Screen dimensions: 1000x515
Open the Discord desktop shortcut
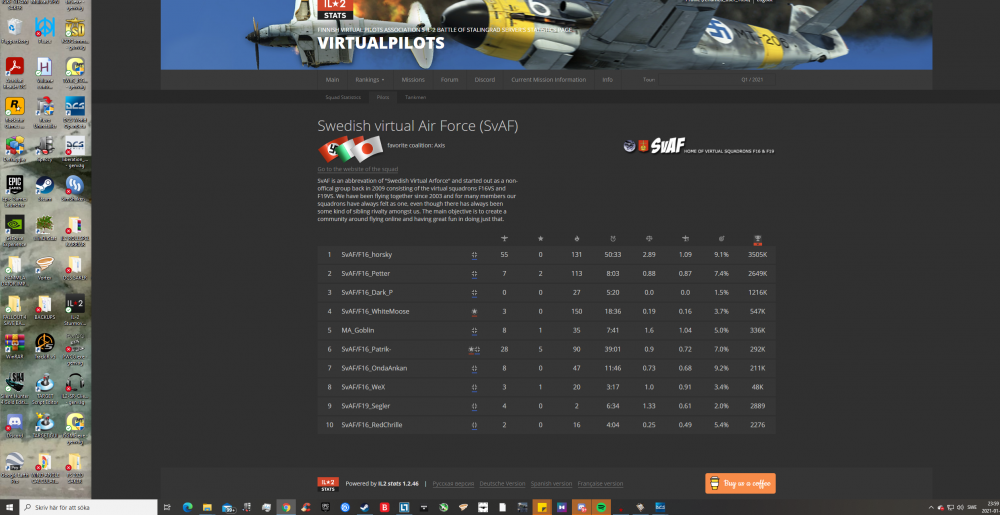[14, 425]
